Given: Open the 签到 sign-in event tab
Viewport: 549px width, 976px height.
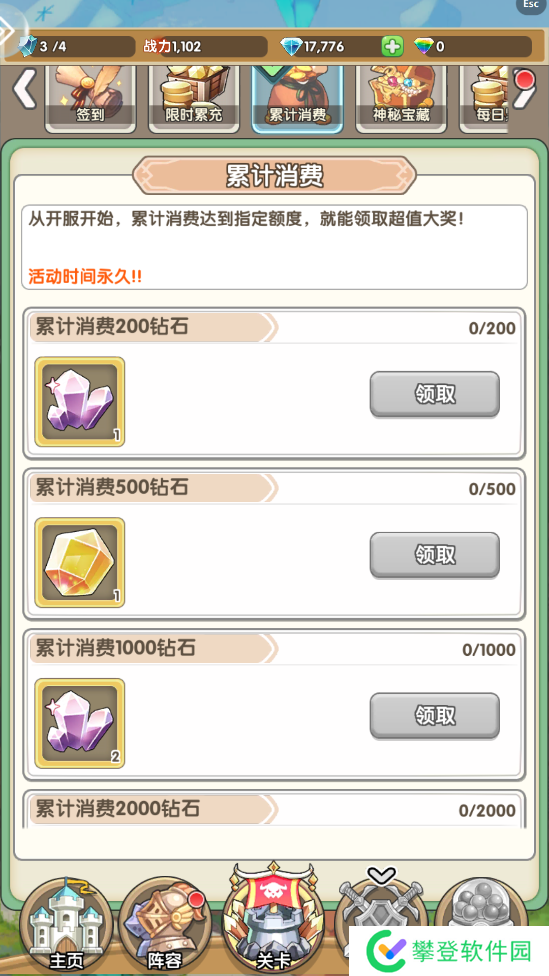Looking at the screenshot, I should [x=90, y=98].
